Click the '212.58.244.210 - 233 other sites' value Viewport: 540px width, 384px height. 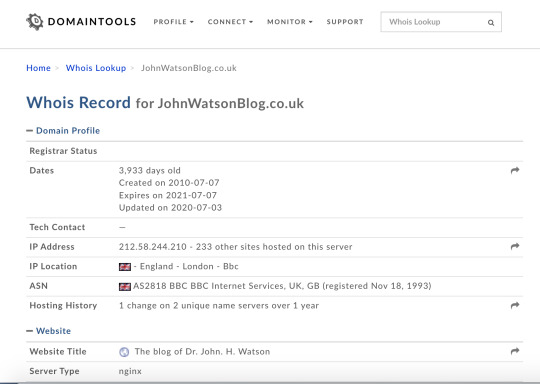point(236,247)
